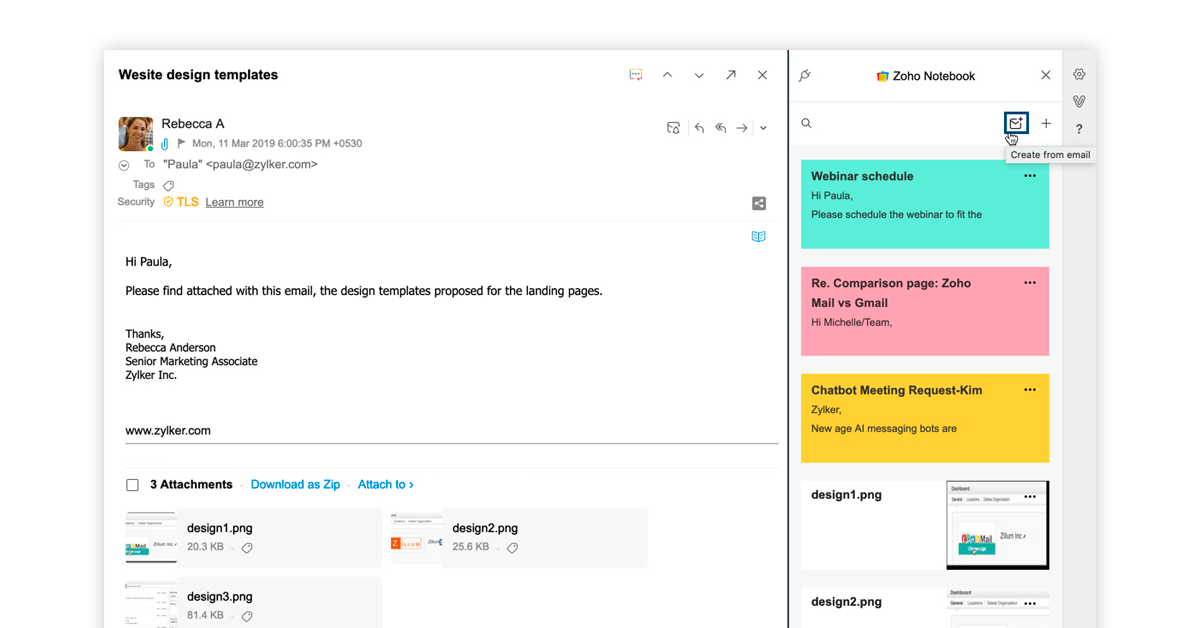Click the Reply arrow icon
This screenshot has width=1200, height=628.
pos(699,128)
